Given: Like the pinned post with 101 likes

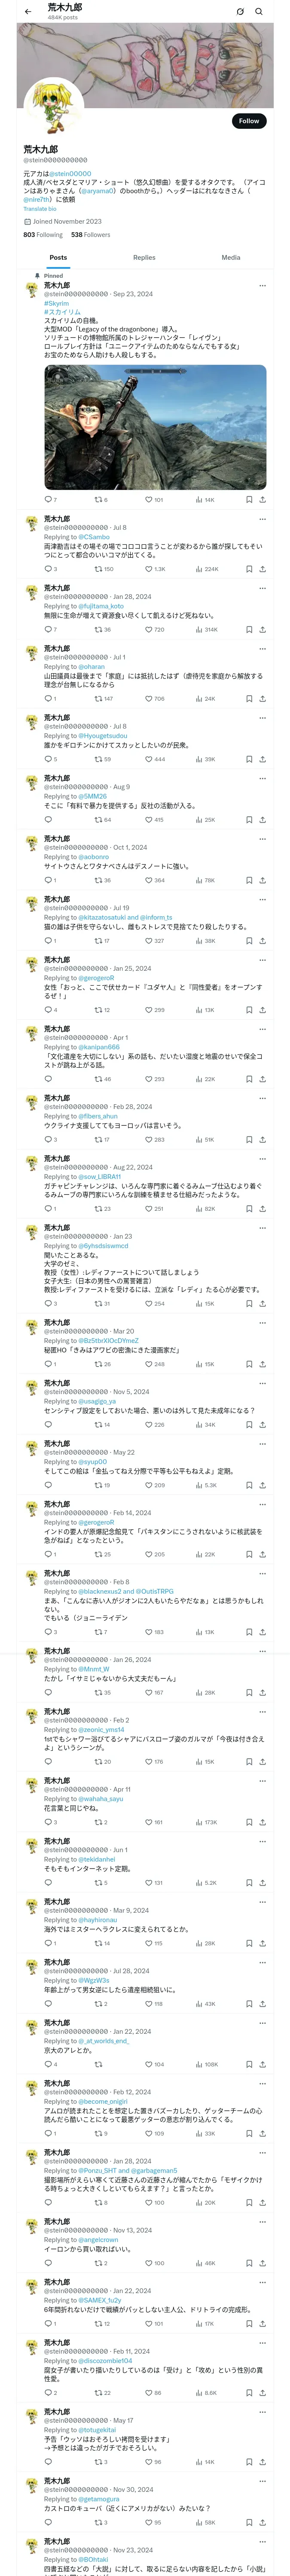Looking at the screenshot, I should pos(154,499).
